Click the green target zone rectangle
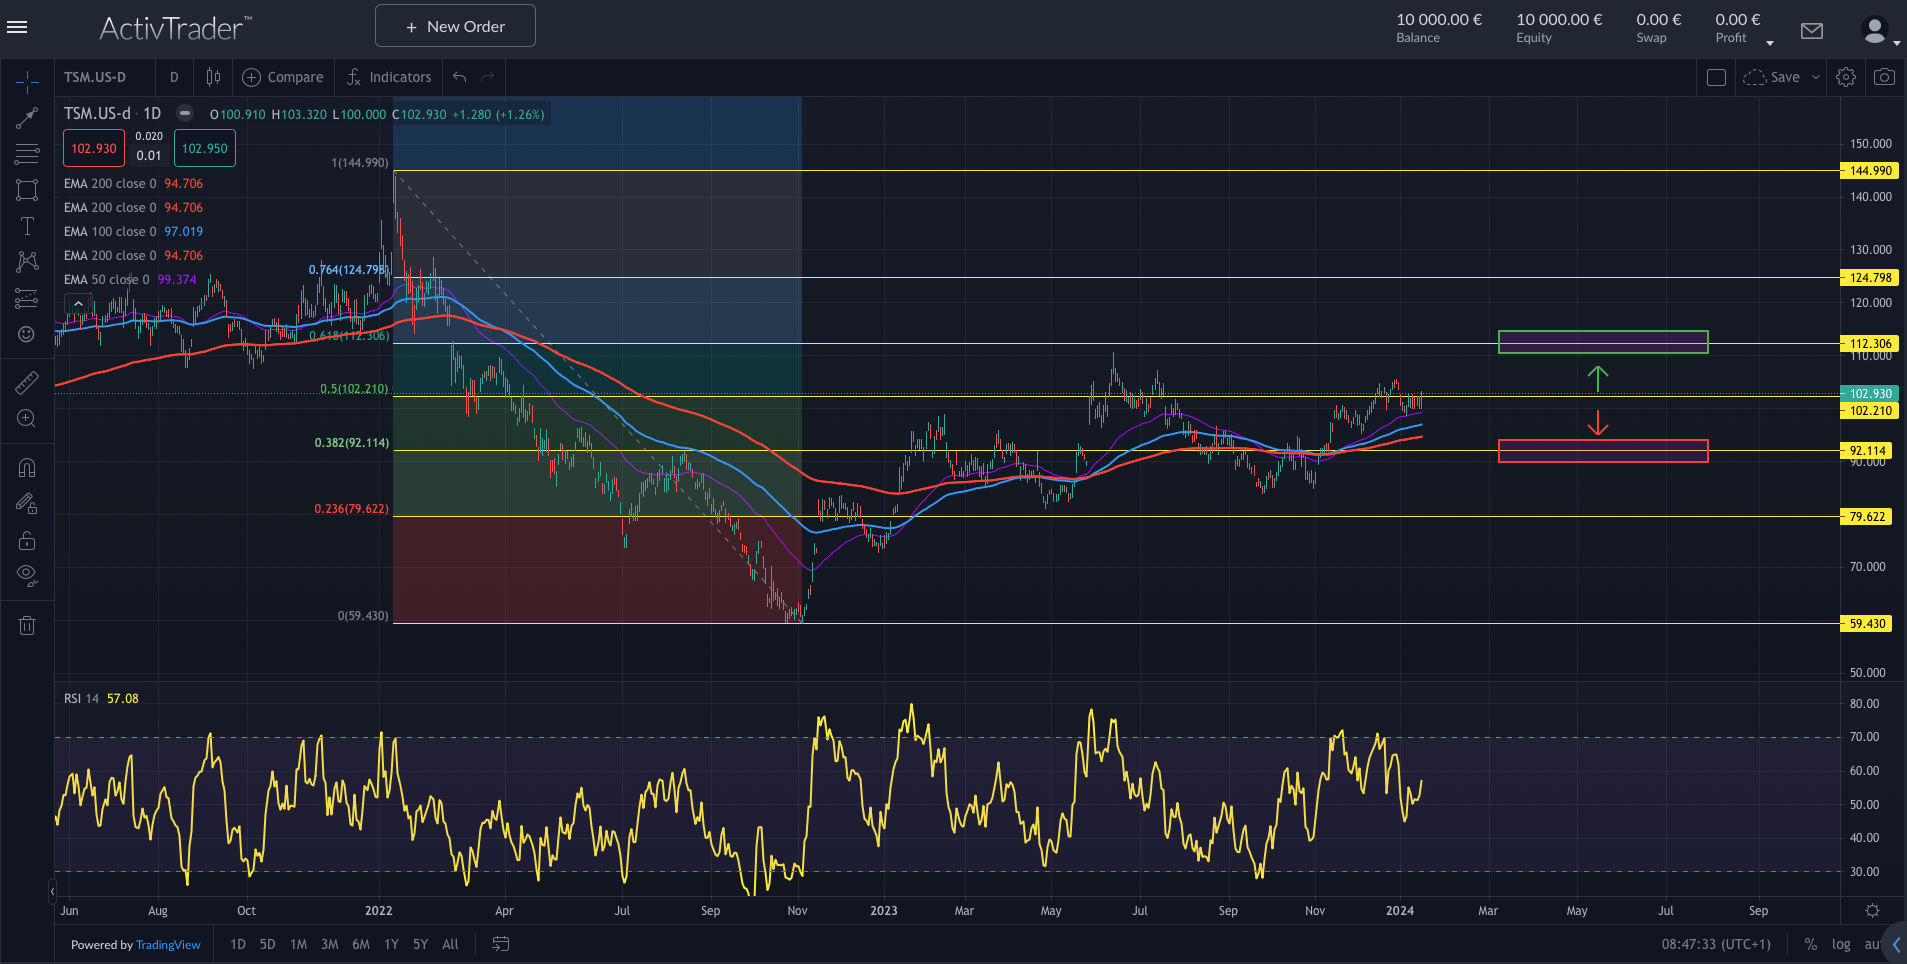Viewport: 1907px width, 964px height. tap(1603, 342)
